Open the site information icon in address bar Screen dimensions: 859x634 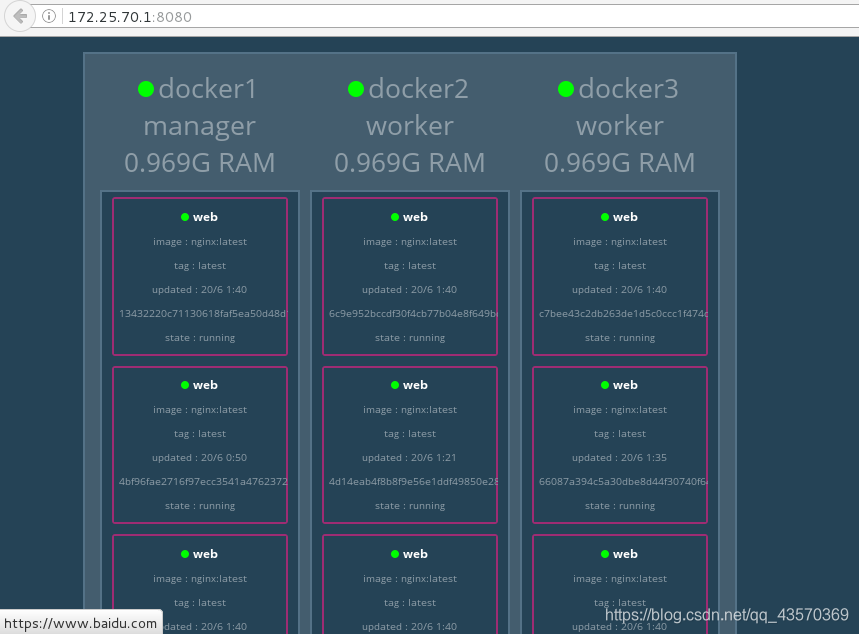[x=49, y=16]
